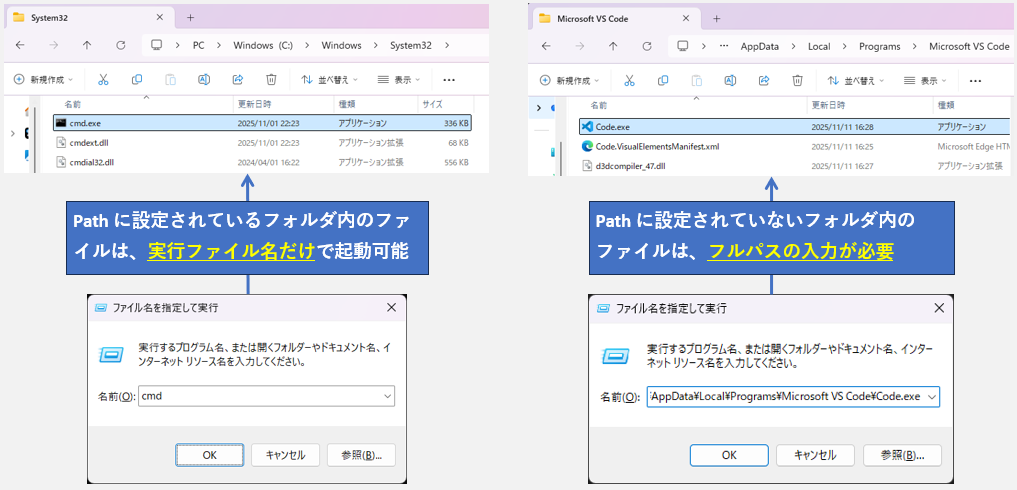The image size is (1017, 490).
Task: Click the PC monitor icon in System32 address bar
Action: click(x=156, y=45)
